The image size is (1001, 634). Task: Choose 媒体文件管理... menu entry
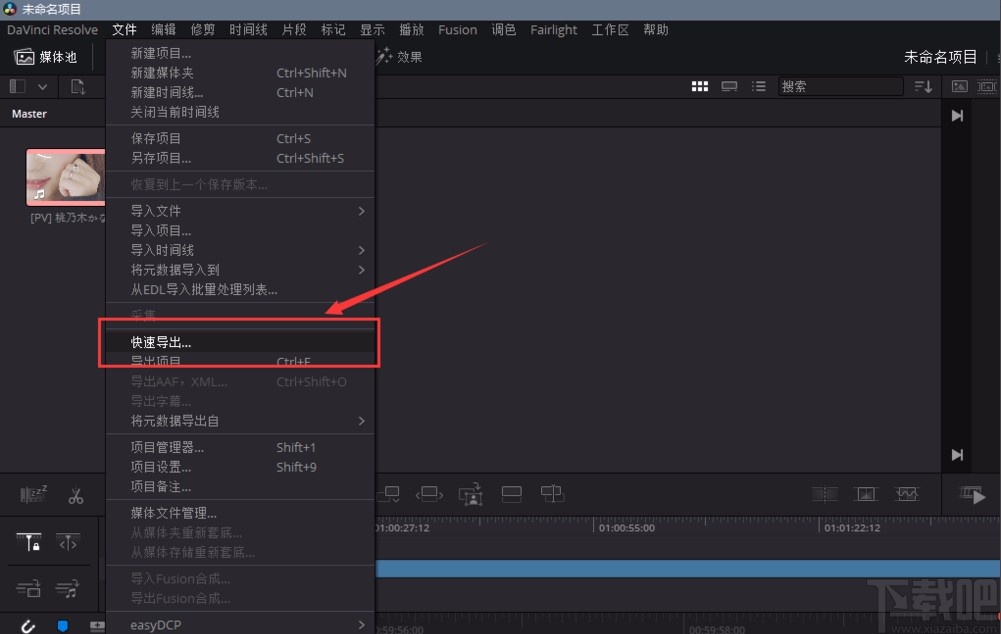pyautogui.click(x=240, y=513)
